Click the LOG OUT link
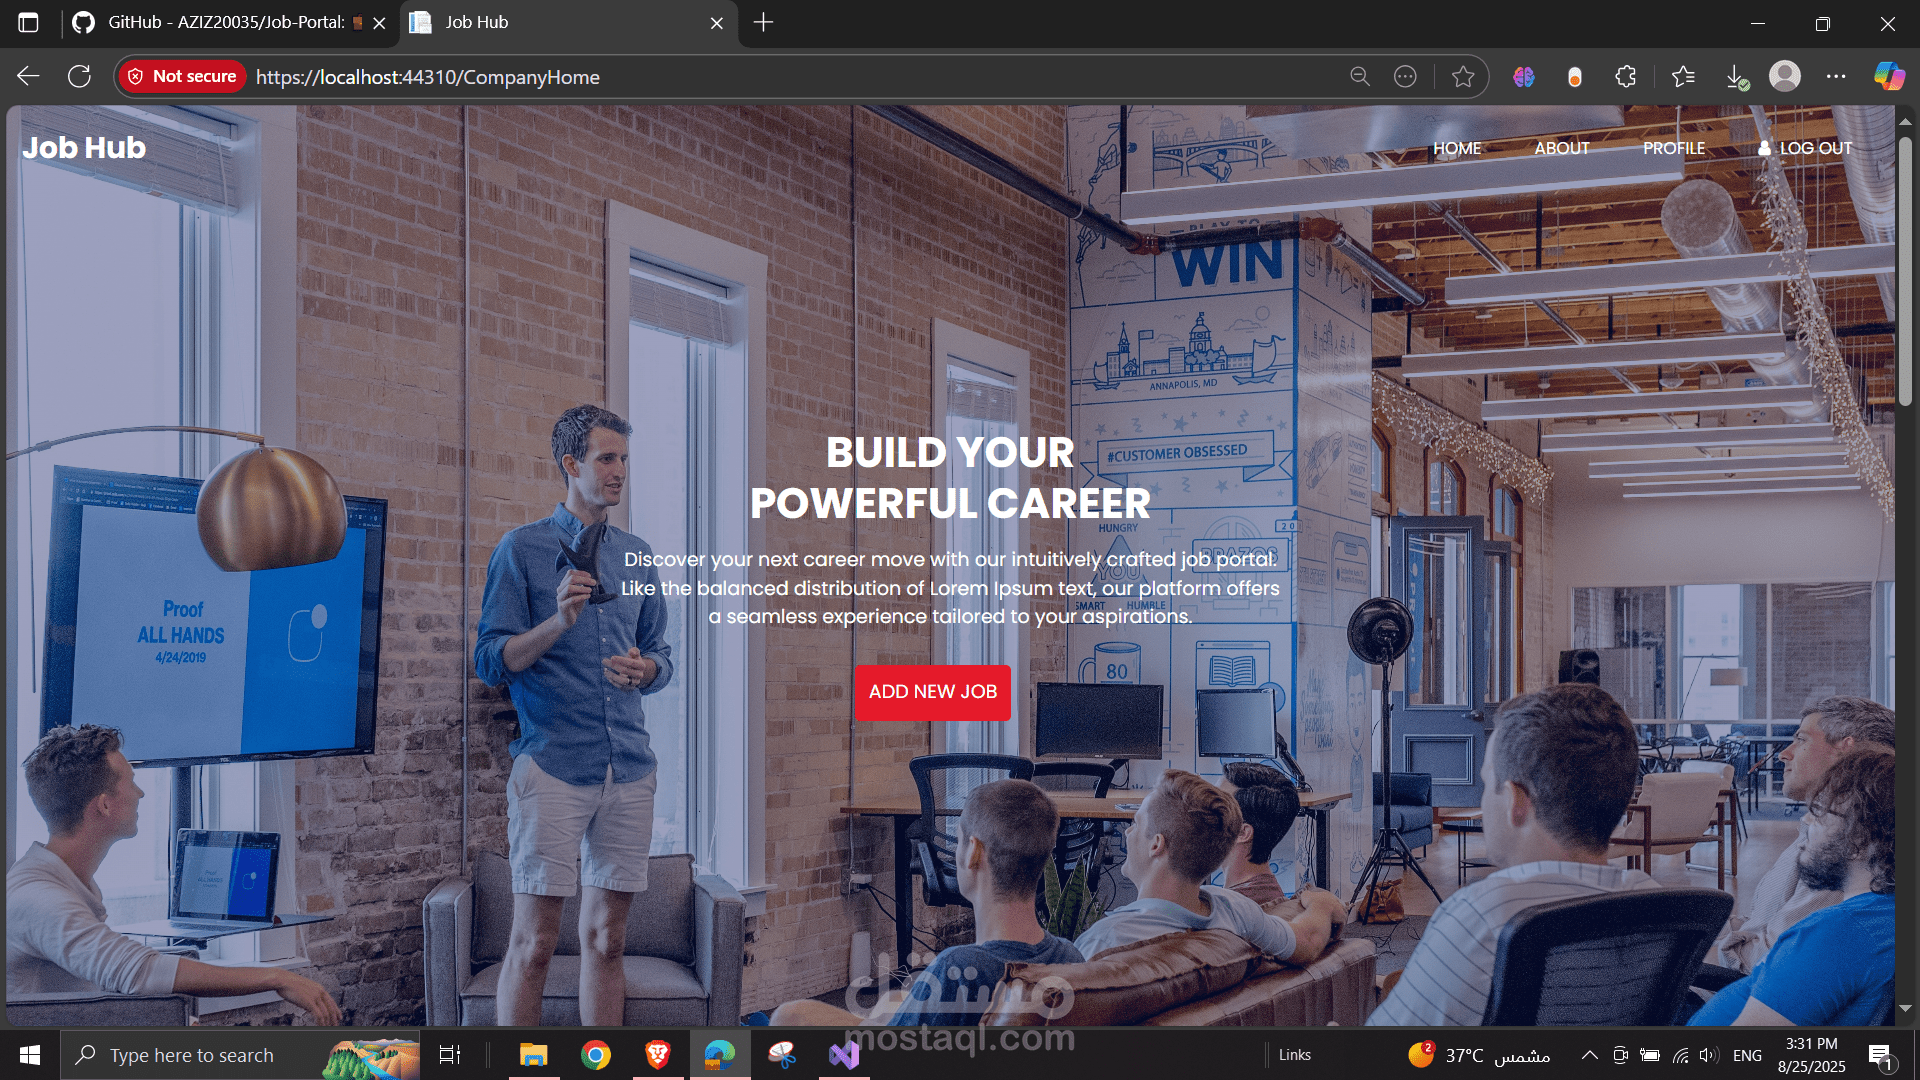The height and width of the screenshot is (1080, 1920). click(1806, 148)
